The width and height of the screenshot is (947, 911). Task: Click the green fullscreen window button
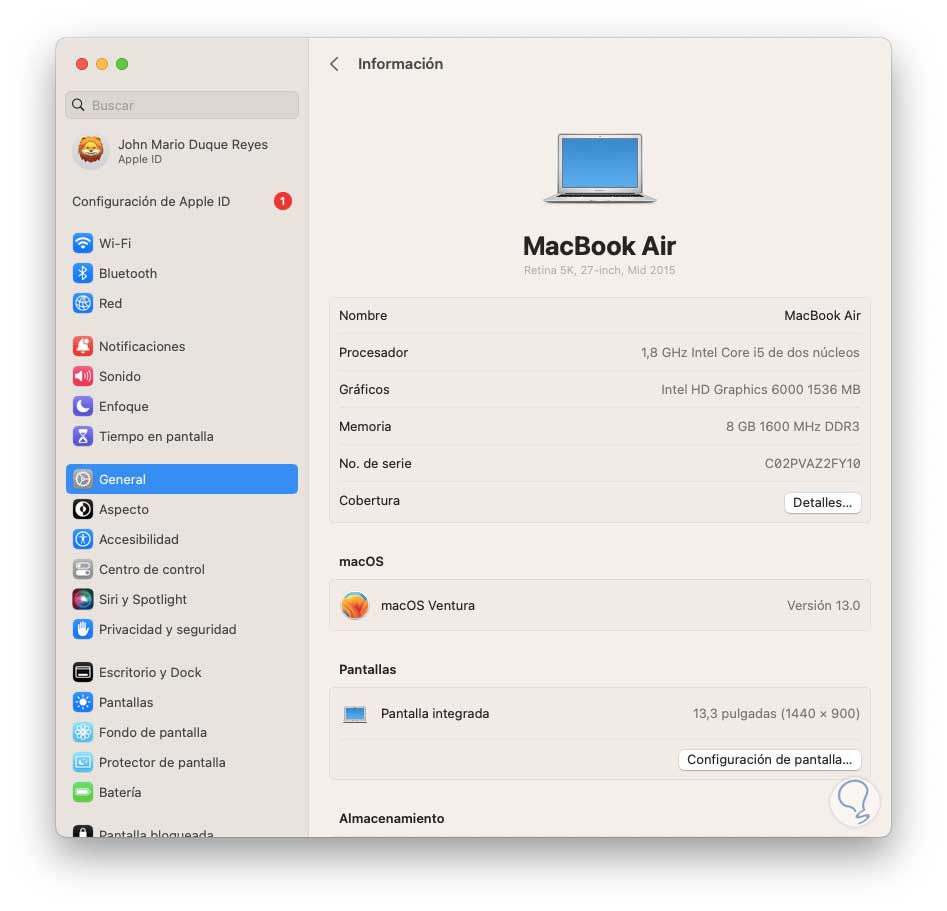click(x=122, y=64)
